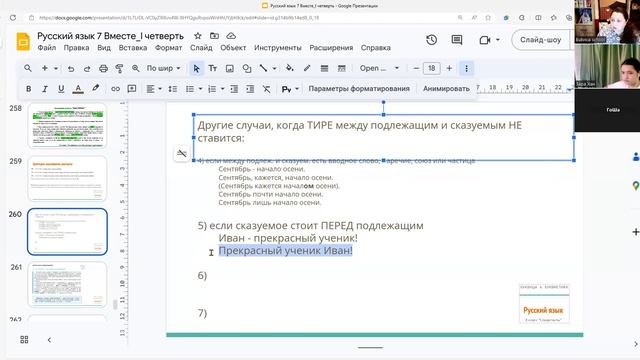The width and height of the screenshot is (640, 360).
Task: Open the new slide layout dropdown arrow
Action: click(x=56, y=68)
